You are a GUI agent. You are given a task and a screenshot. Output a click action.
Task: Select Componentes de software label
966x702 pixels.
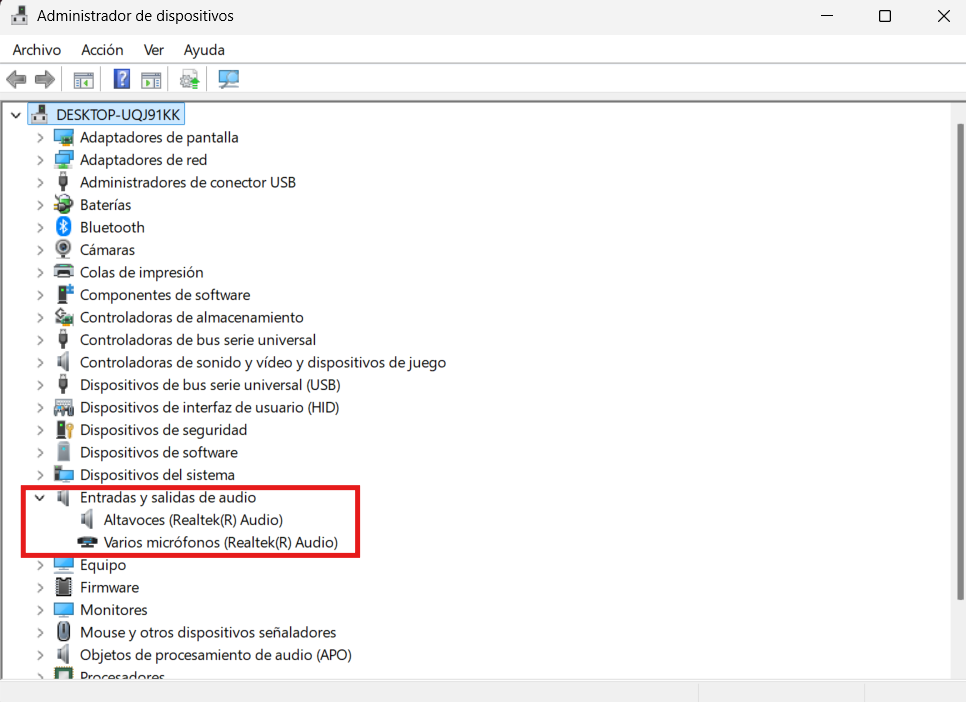tap(165, 295)
